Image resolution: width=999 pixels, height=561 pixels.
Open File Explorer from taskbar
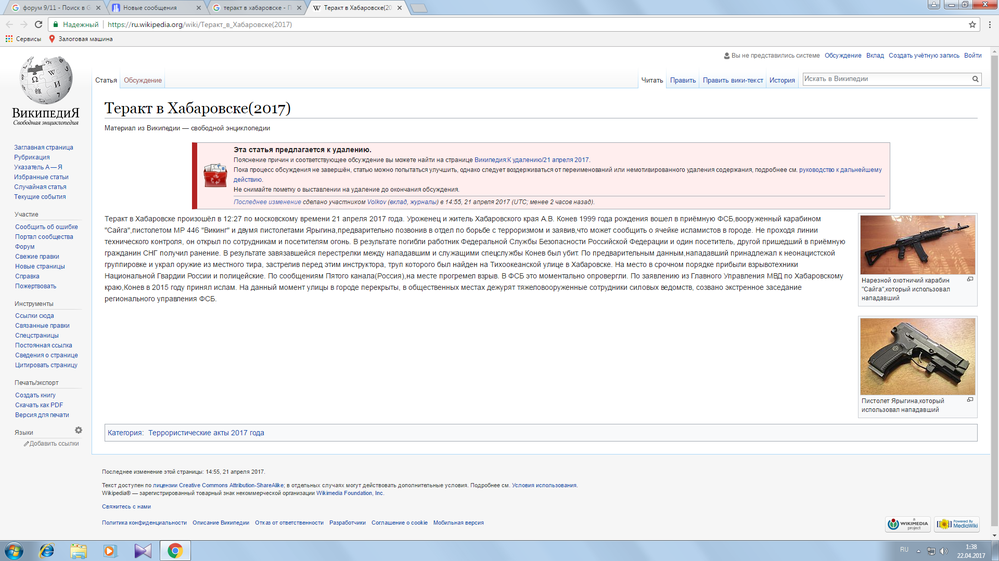point(78,551)
